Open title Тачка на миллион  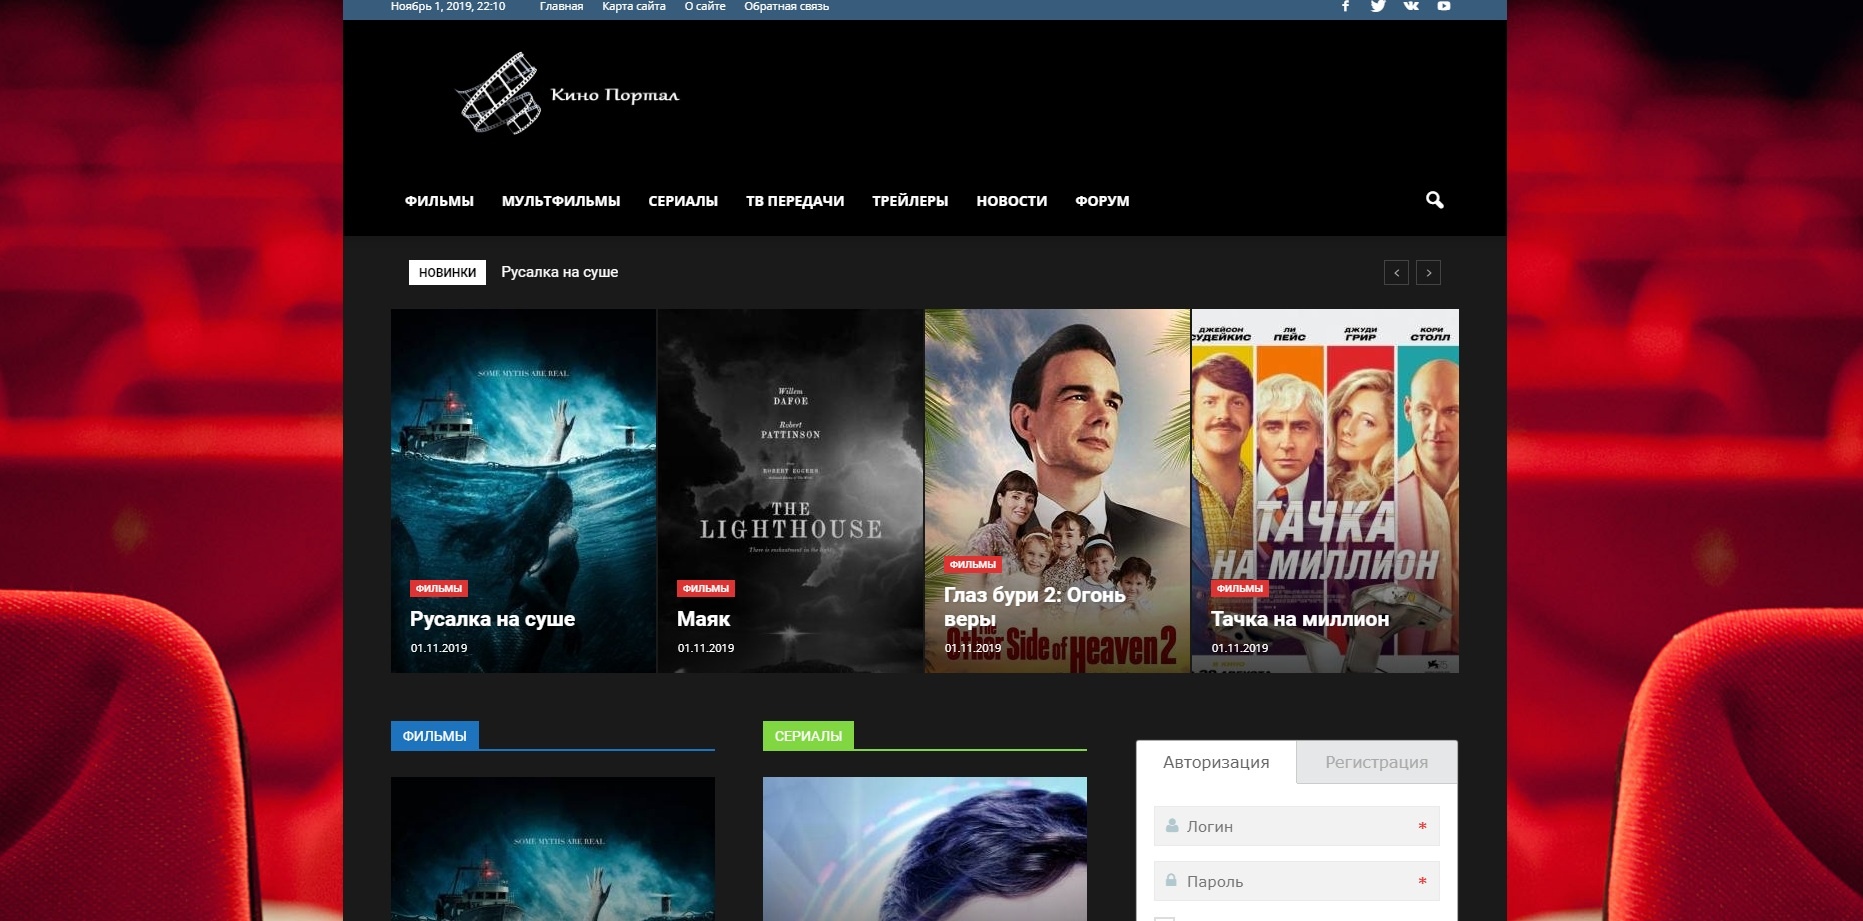(x=1300, y=619)
